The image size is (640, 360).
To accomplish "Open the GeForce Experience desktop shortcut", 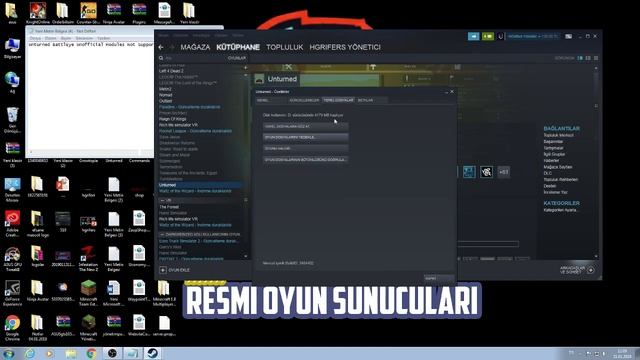I will pyautogui.click(x=12, y=293).
